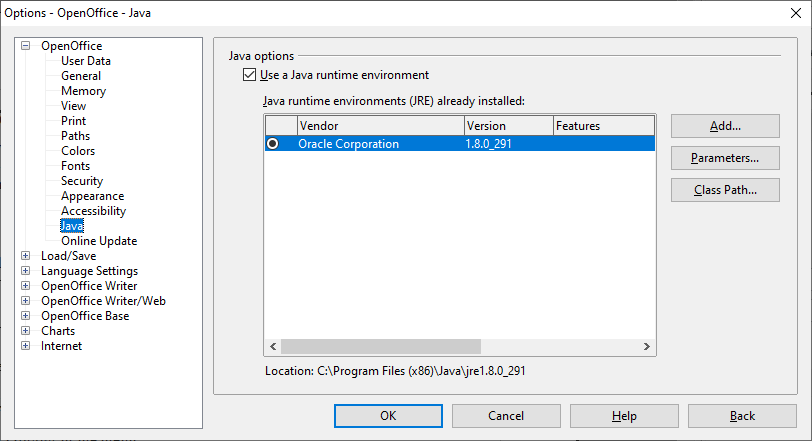Select the Oracle Corporation JRE radio button
This screenshot has width=812, height=441.
pyautogui.click(x=272, y=143)
